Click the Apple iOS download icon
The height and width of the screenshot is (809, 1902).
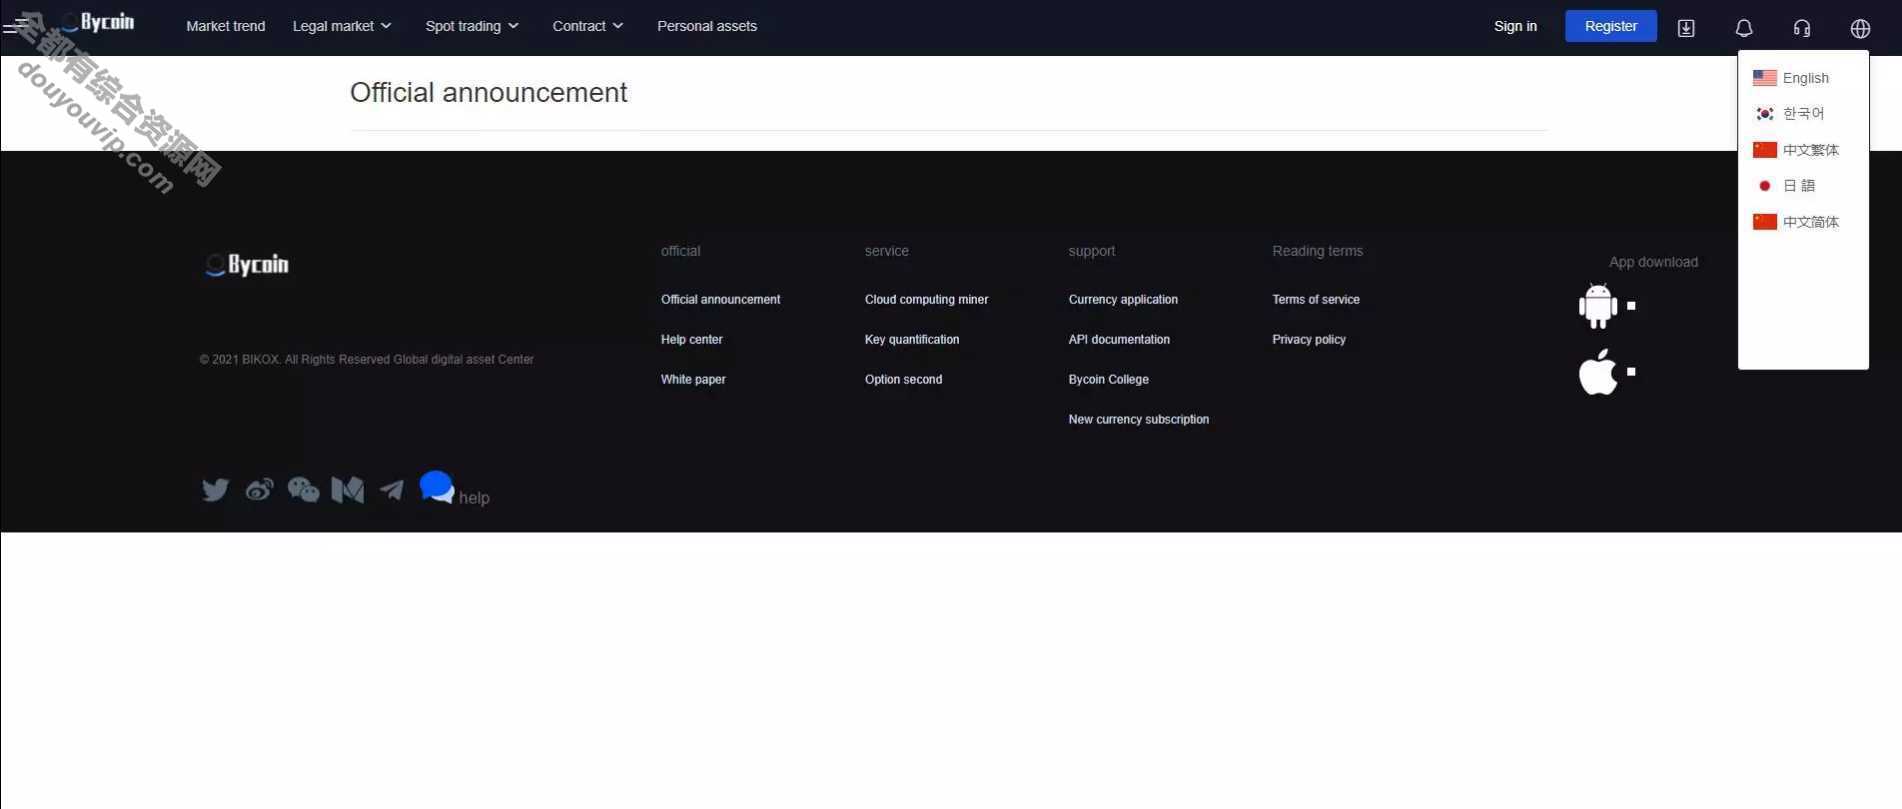click(x=1598, y=372)
